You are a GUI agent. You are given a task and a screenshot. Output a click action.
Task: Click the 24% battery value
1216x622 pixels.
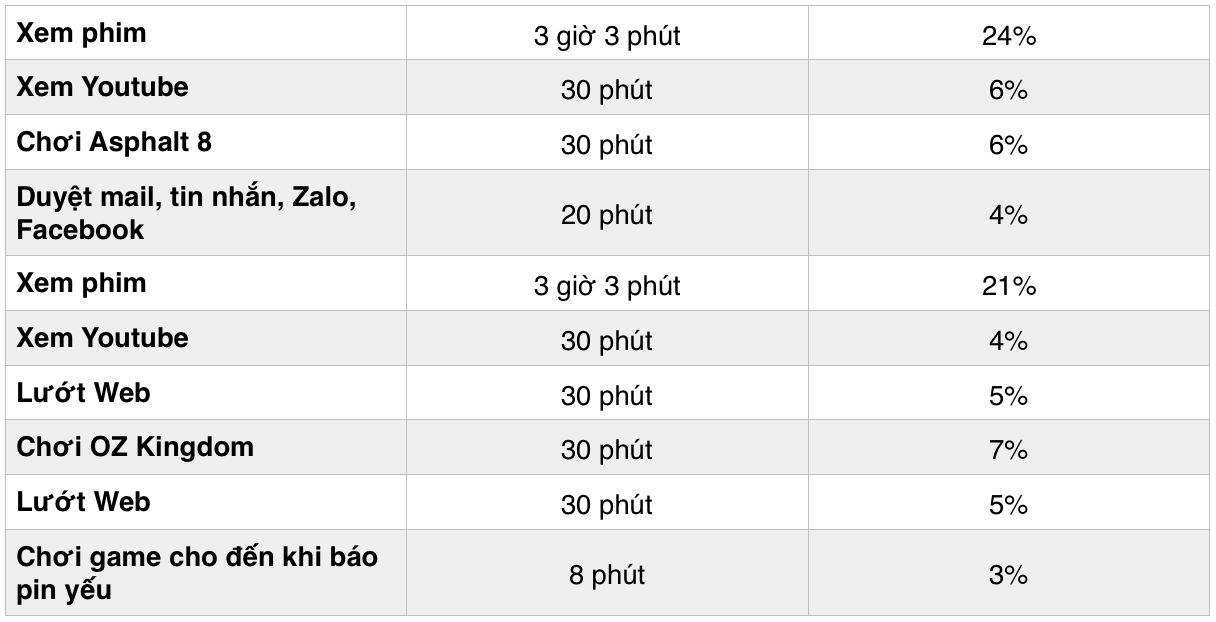click(x=1008, y=37)
